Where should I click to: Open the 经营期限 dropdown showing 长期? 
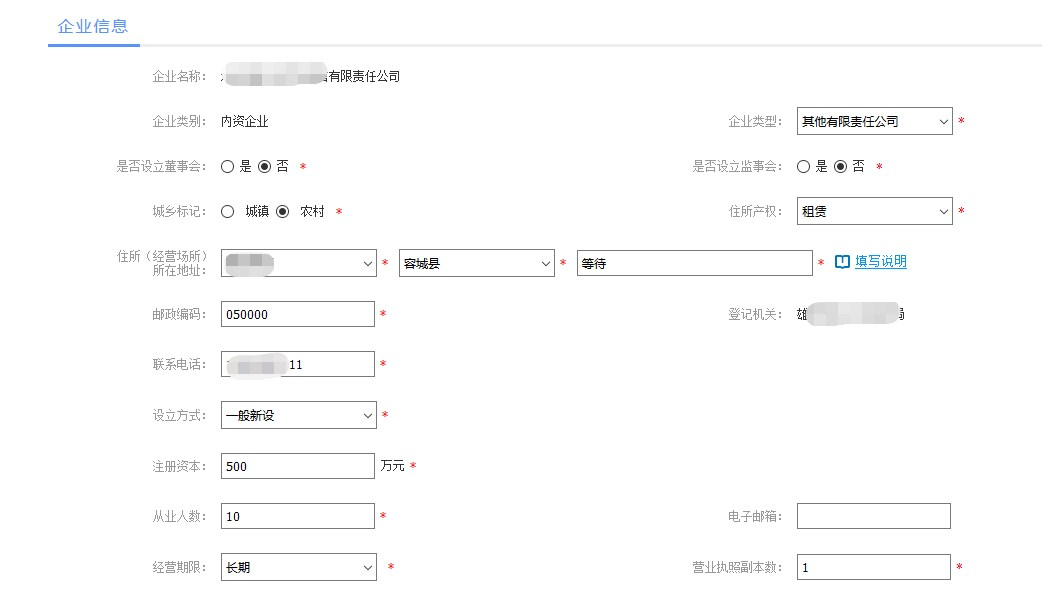[x=298, y=568]
